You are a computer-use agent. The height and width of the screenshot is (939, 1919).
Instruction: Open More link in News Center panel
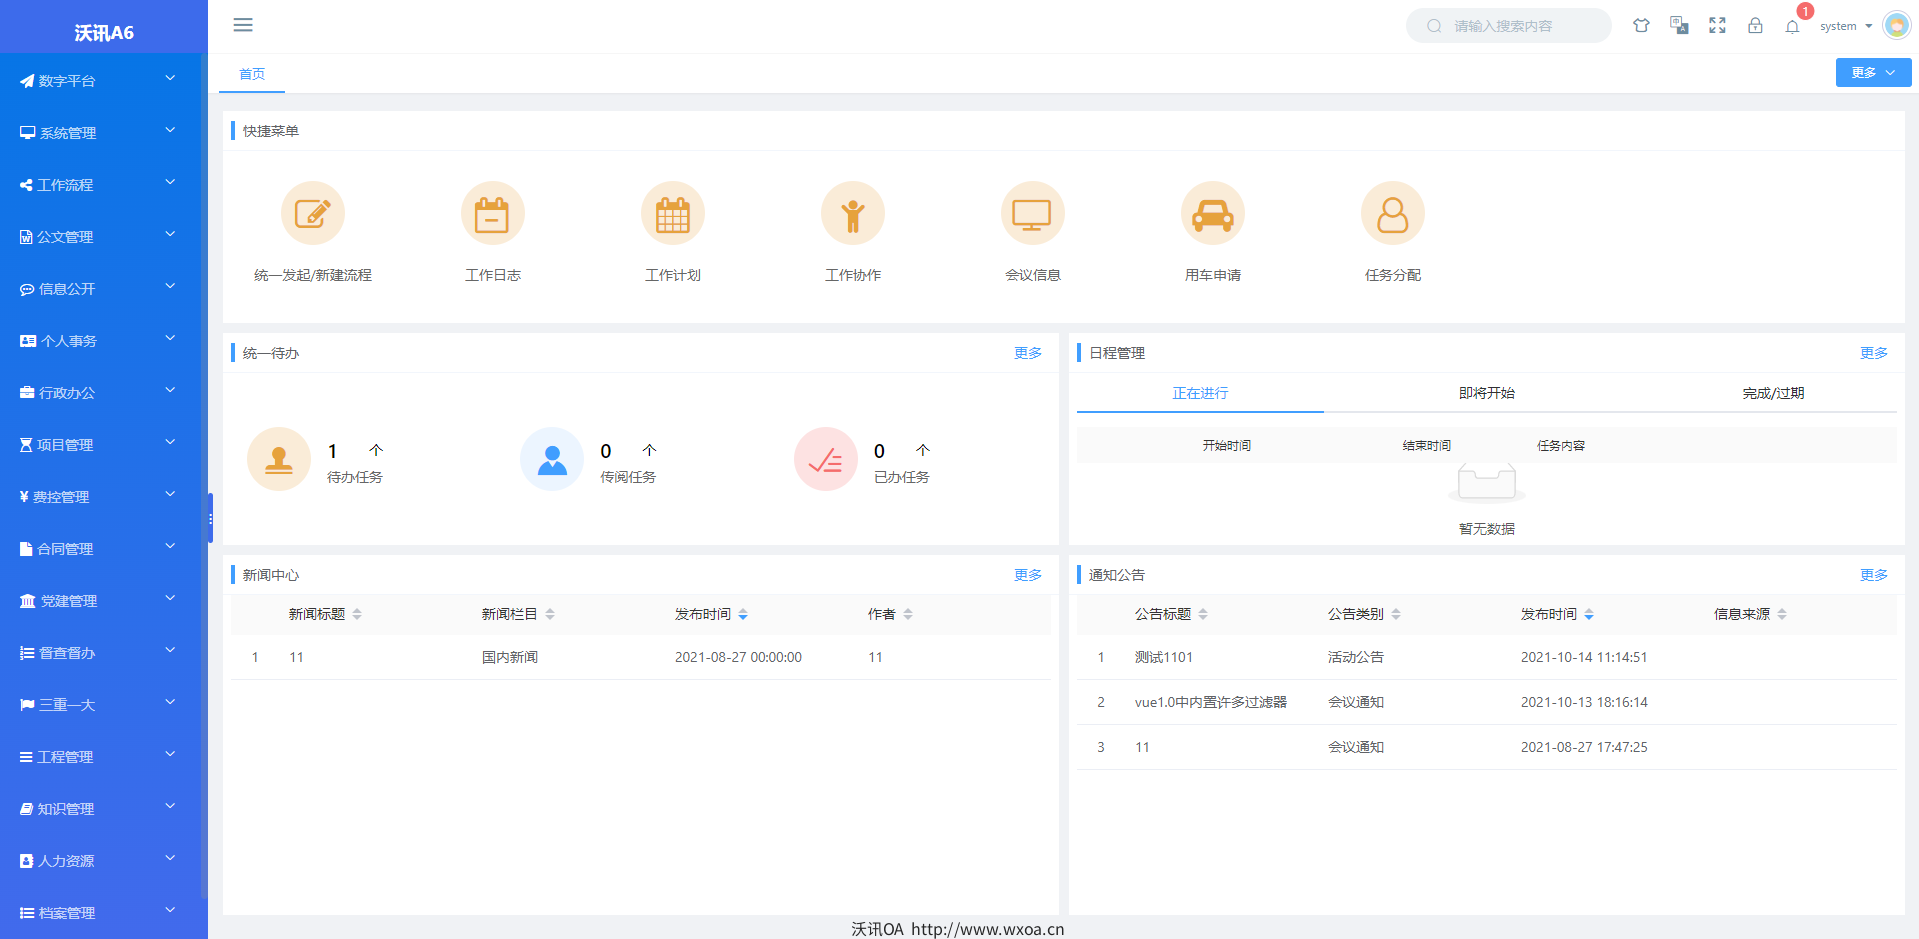pyautogui.click(x=1027, y=575)
